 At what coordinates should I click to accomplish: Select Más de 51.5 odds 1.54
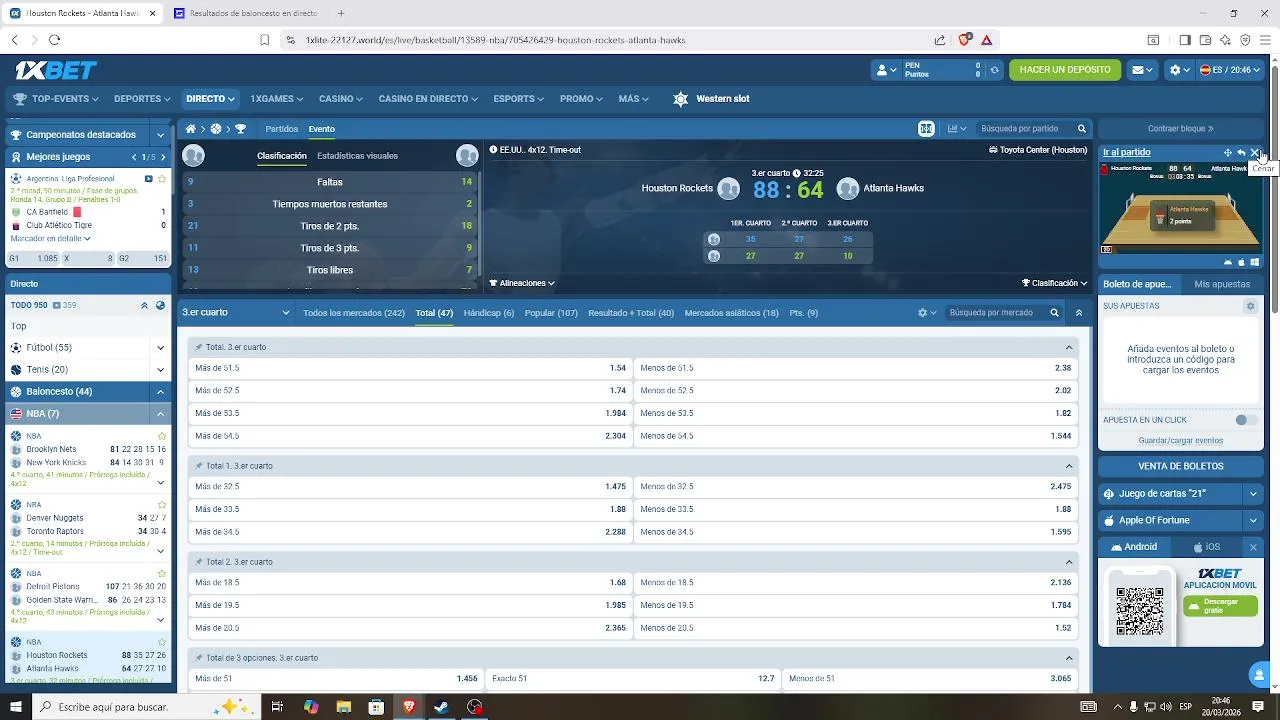tap(411, 368)
